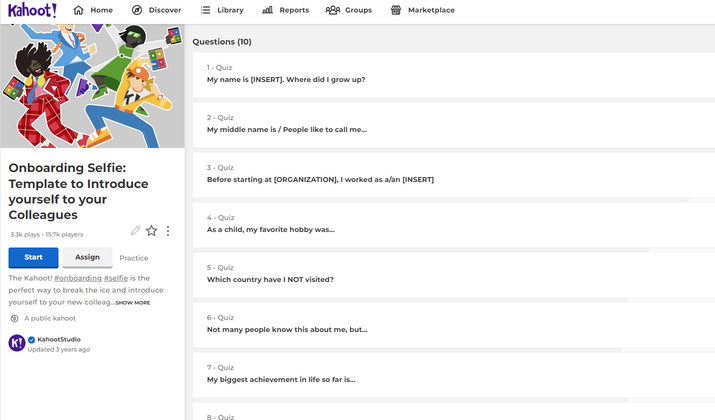Expand question 3 'Before starting at [ORGANIZATION]'
Viewport: 715px width, 420px height.
454,175
